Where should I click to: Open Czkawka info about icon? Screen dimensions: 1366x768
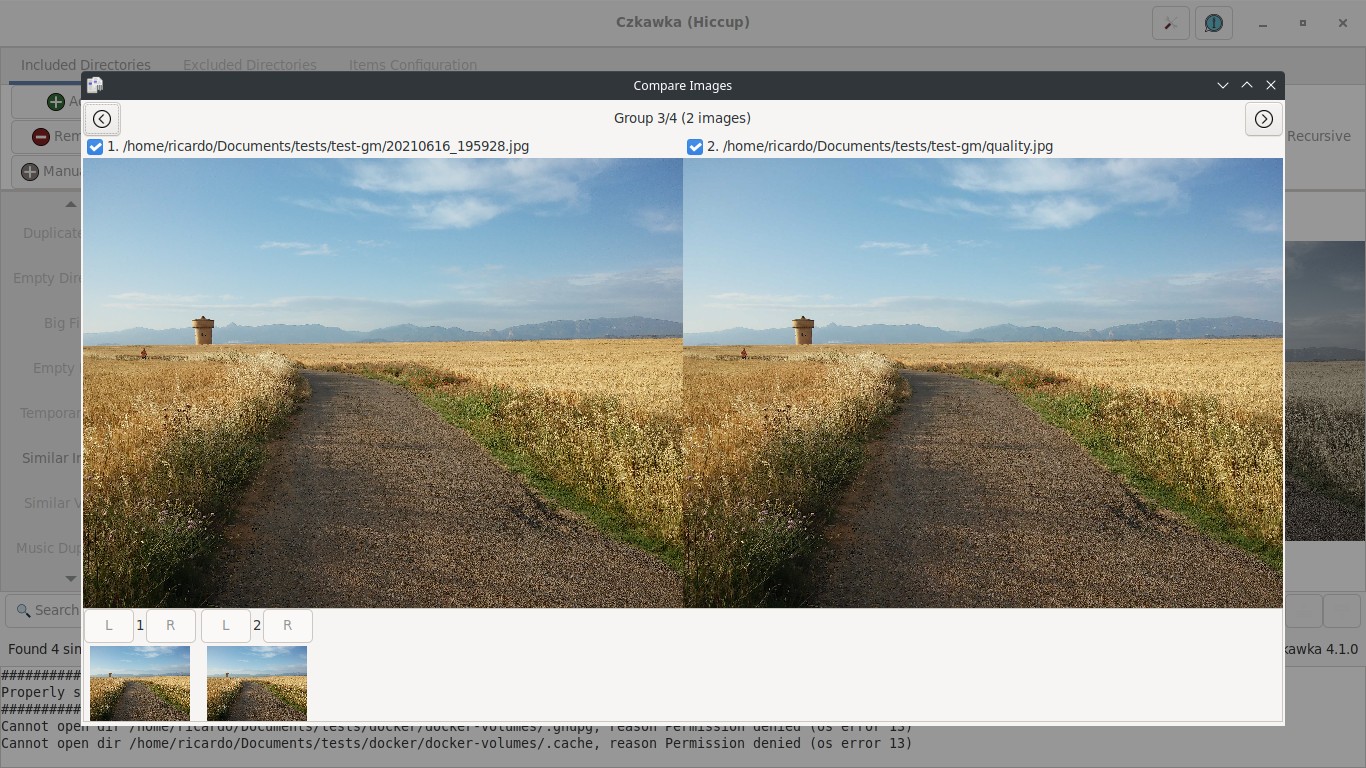tap(1214, 22)
